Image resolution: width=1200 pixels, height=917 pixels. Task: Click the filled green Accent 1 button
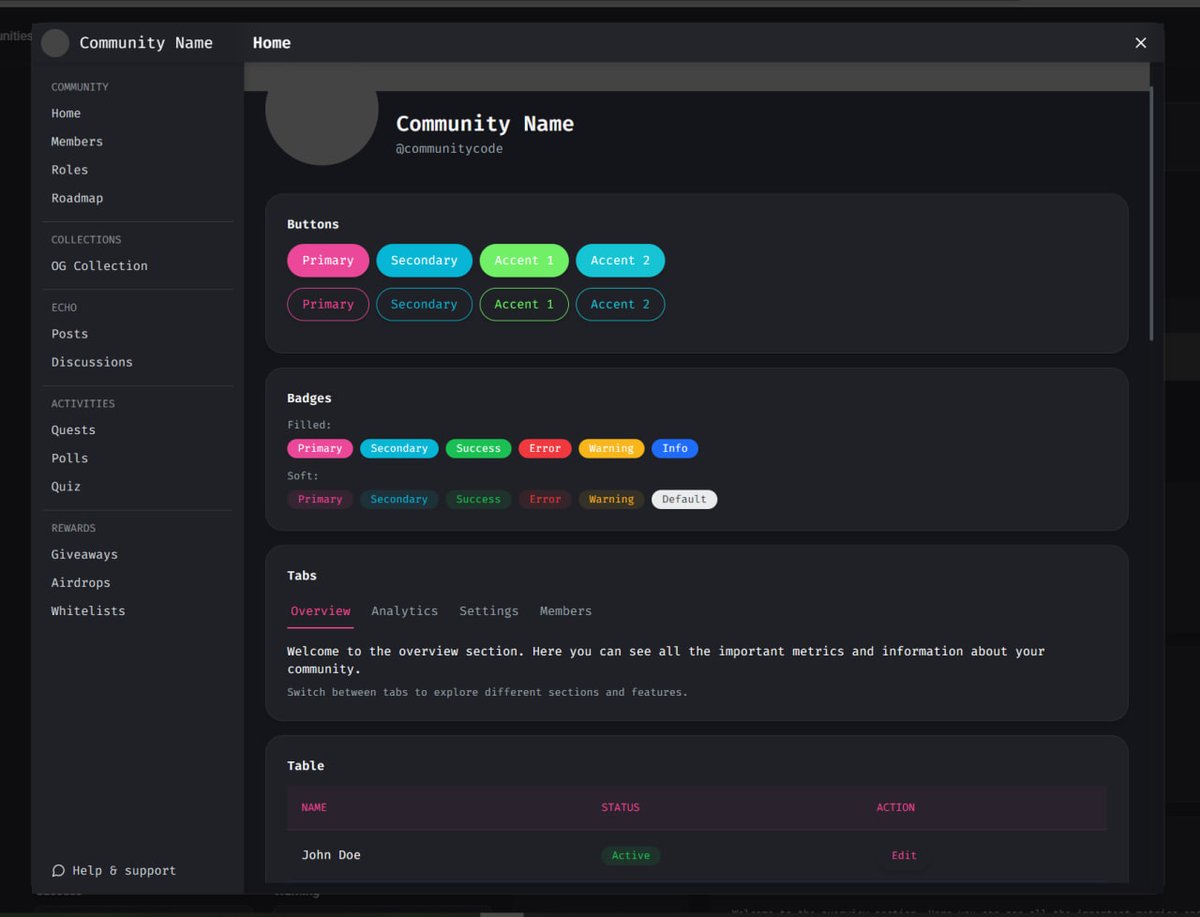click(x=524, y=260)
